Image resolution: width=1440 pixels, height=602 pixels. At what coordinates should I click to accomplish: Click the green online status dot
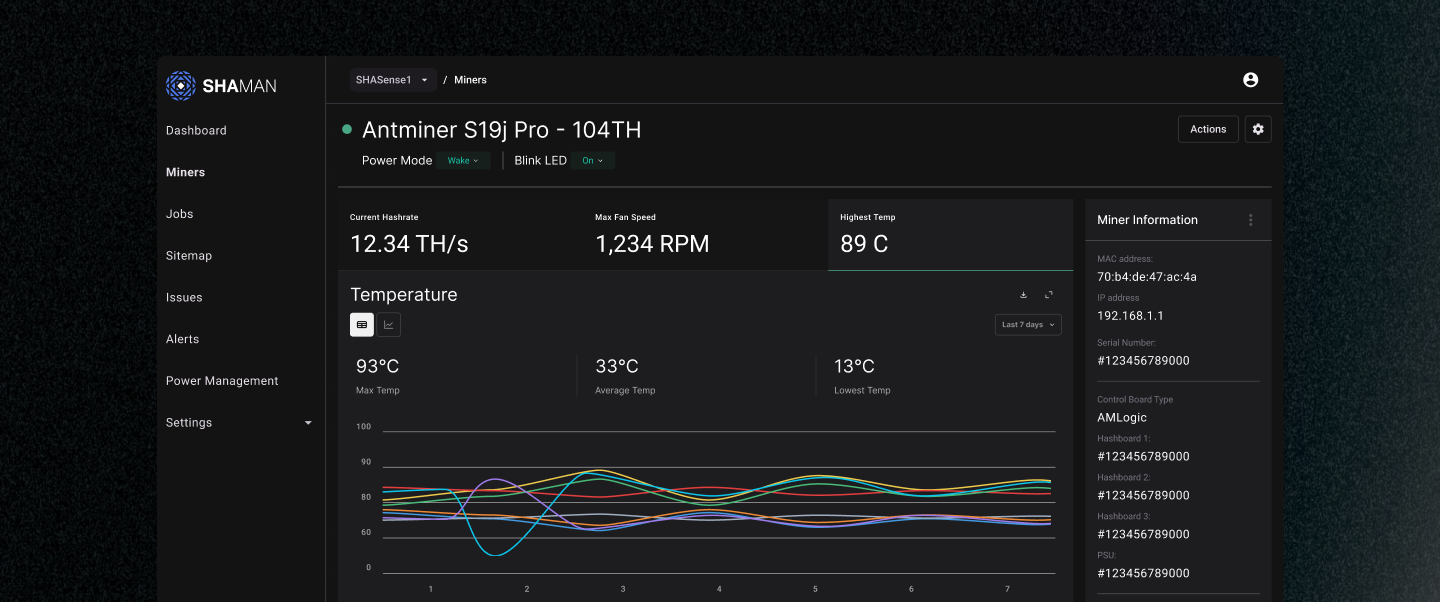(x=347, y=129)
